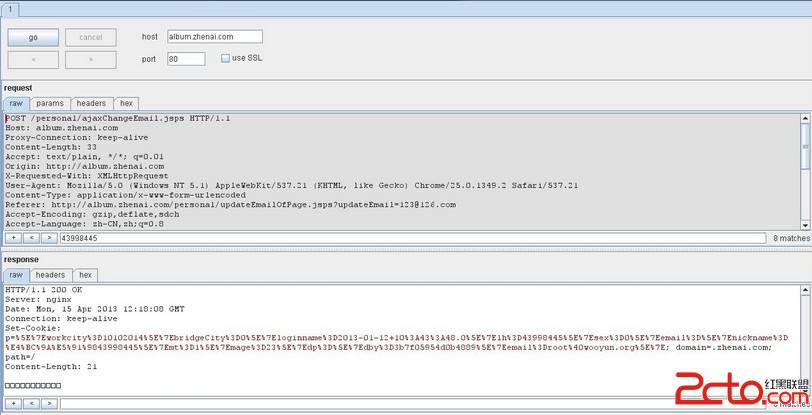
Task: Click the X-Requested-With: XMLHttpRequest line
Action: (86, 176)
